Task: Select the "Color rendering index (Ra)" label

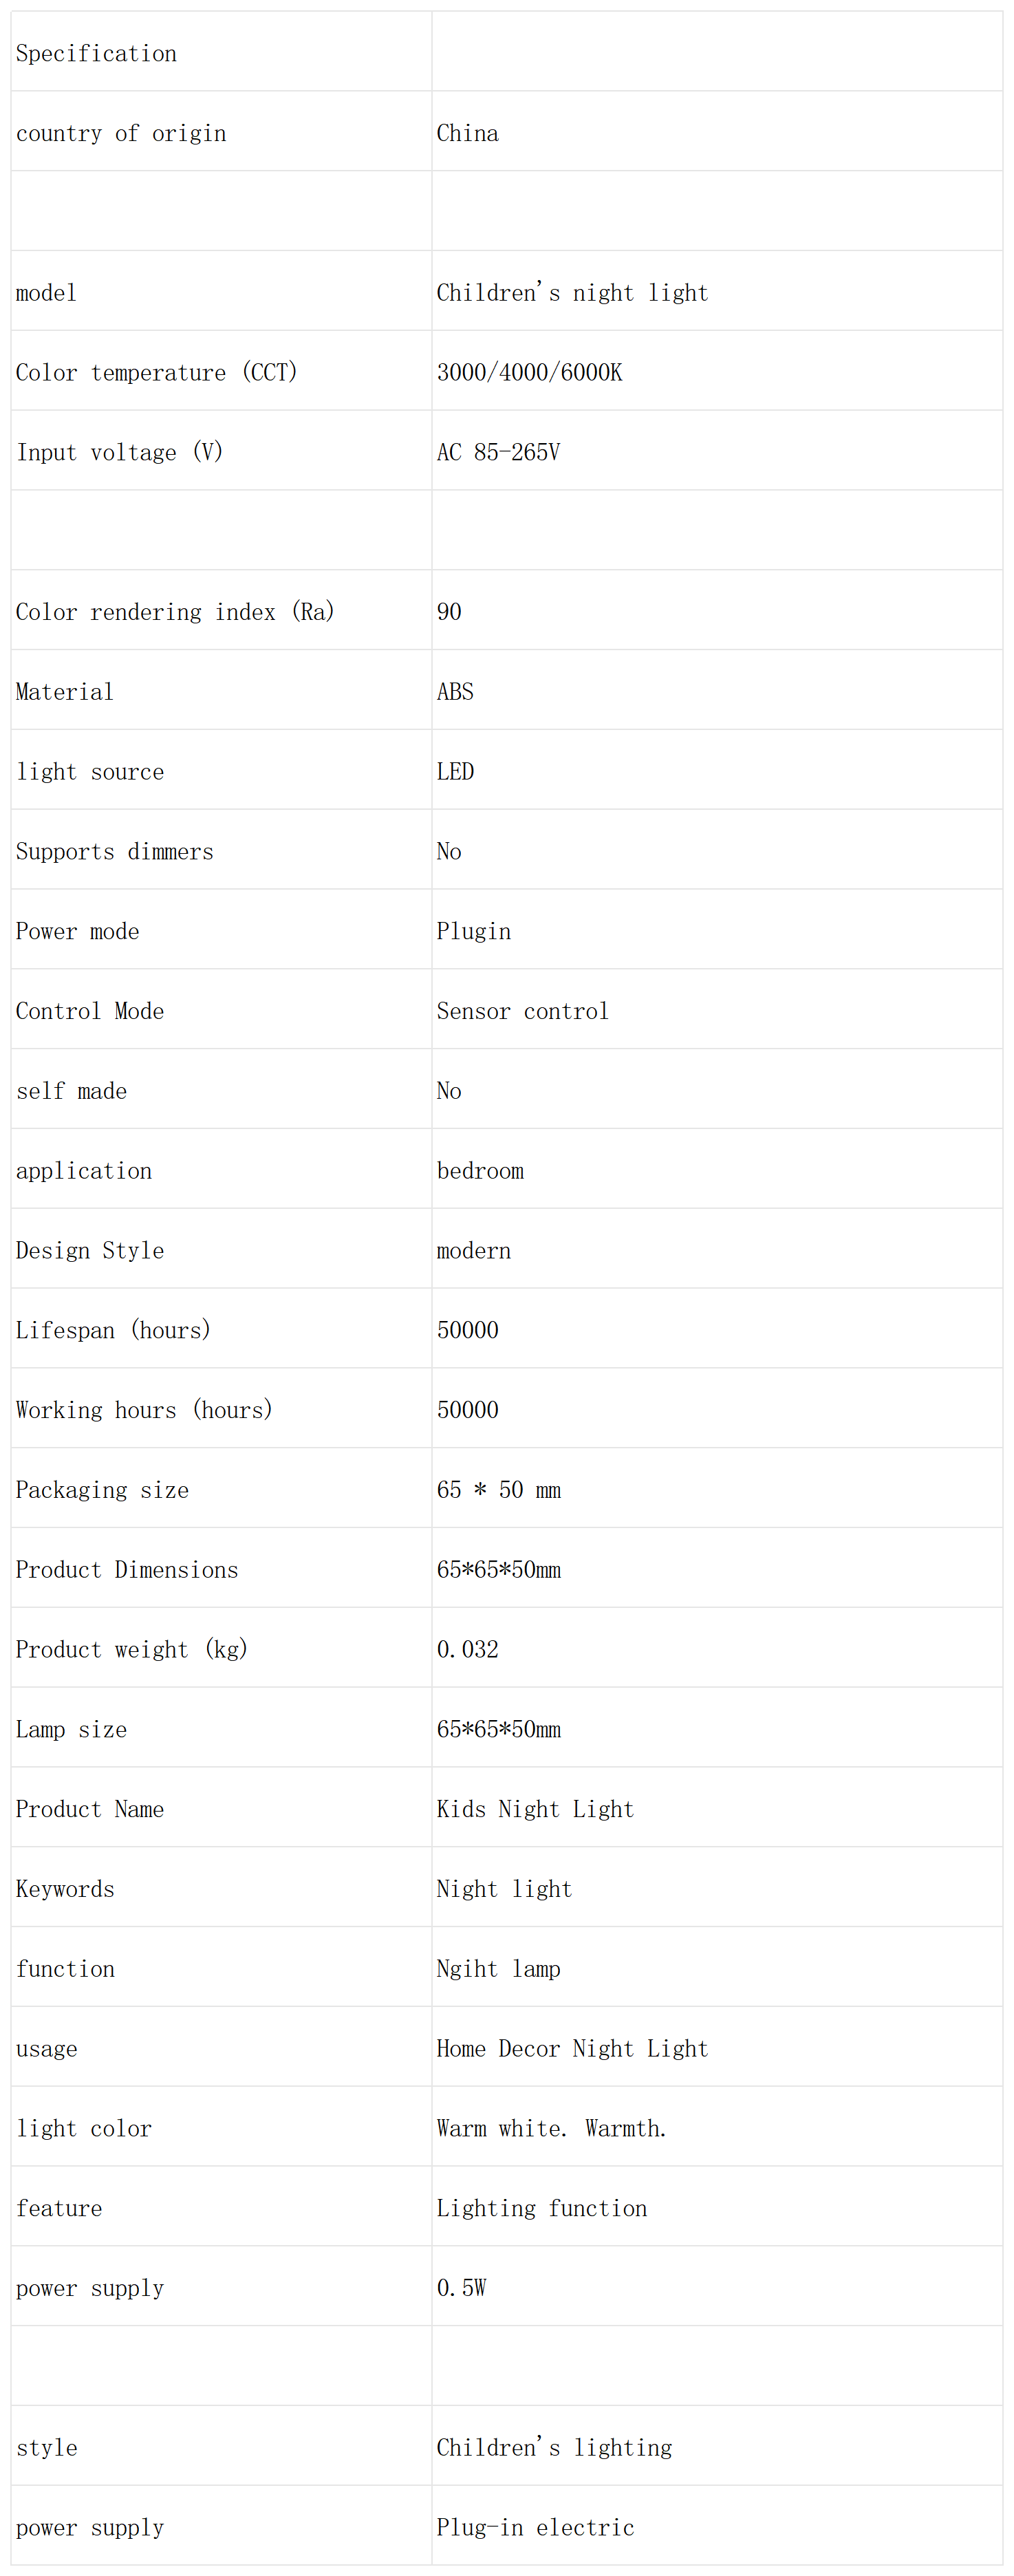Action: pos(175,611)
